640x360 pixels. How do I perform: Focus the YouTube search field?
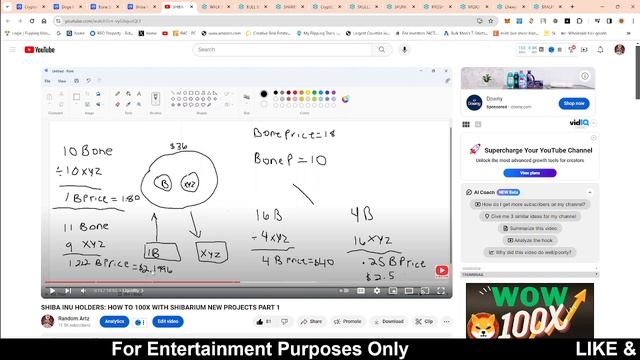pos(282,50)
